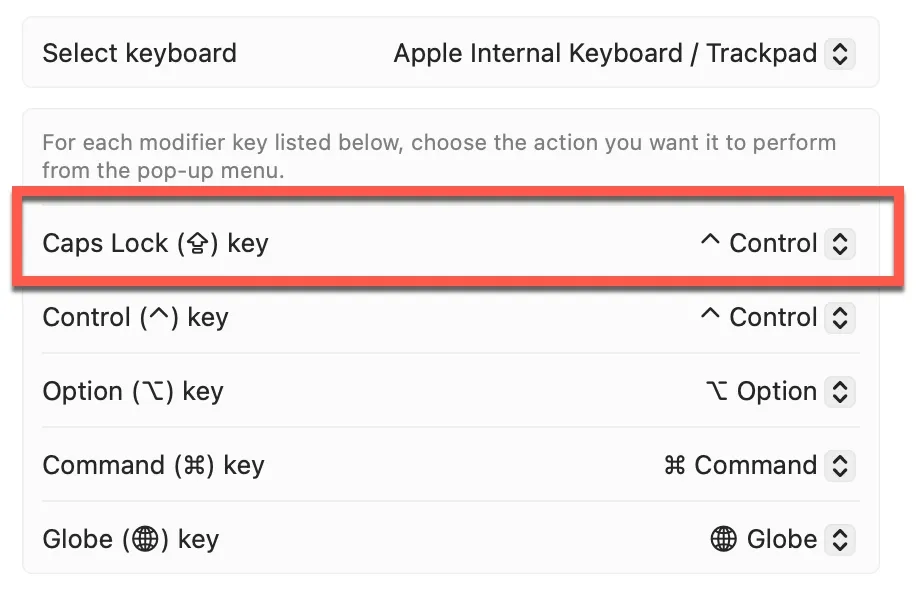Screen dimensions: 918x590
Task: Click the globe symbol in the Globe key label
Action: 145,540
